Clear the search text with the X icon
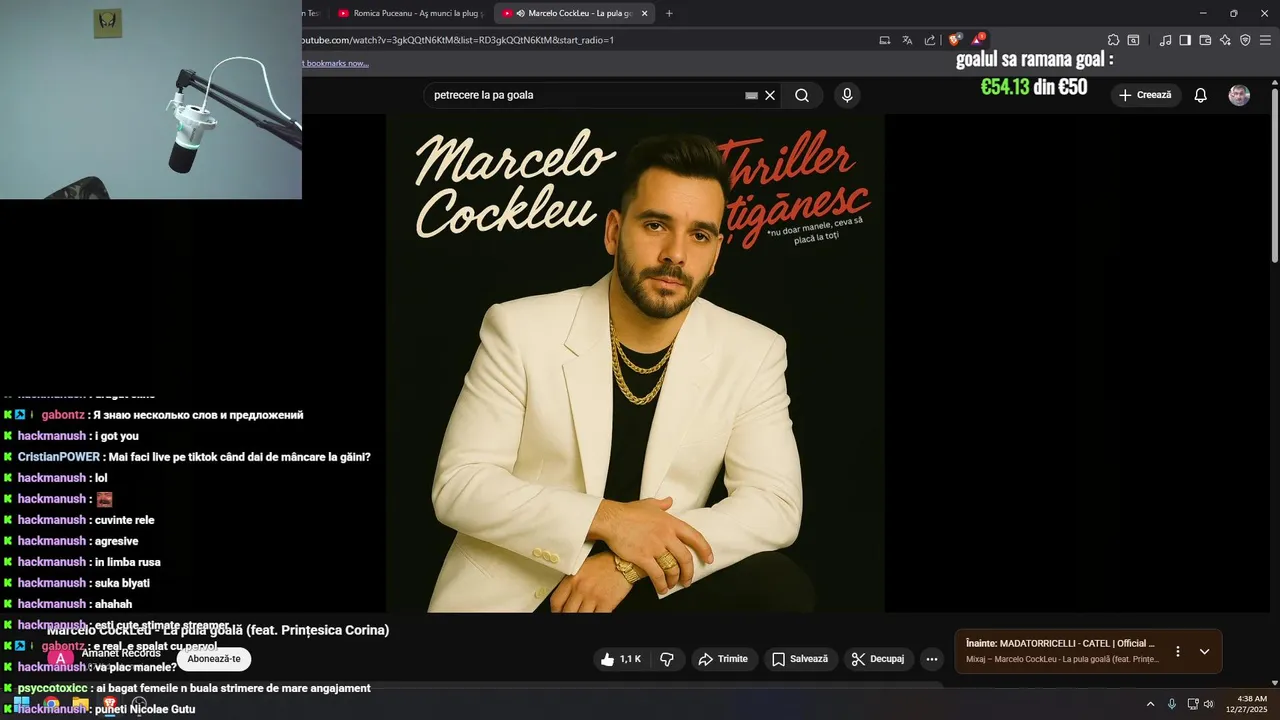This screenshot has width=1280, height=720. tap(770, 95)
